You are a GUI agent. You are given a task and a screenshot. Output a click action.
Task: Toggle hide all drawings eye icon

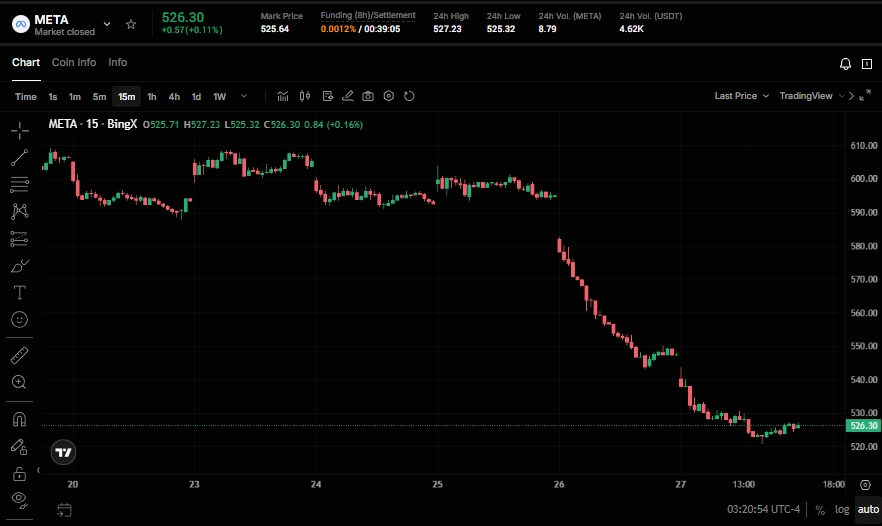(x=19, y=499)
